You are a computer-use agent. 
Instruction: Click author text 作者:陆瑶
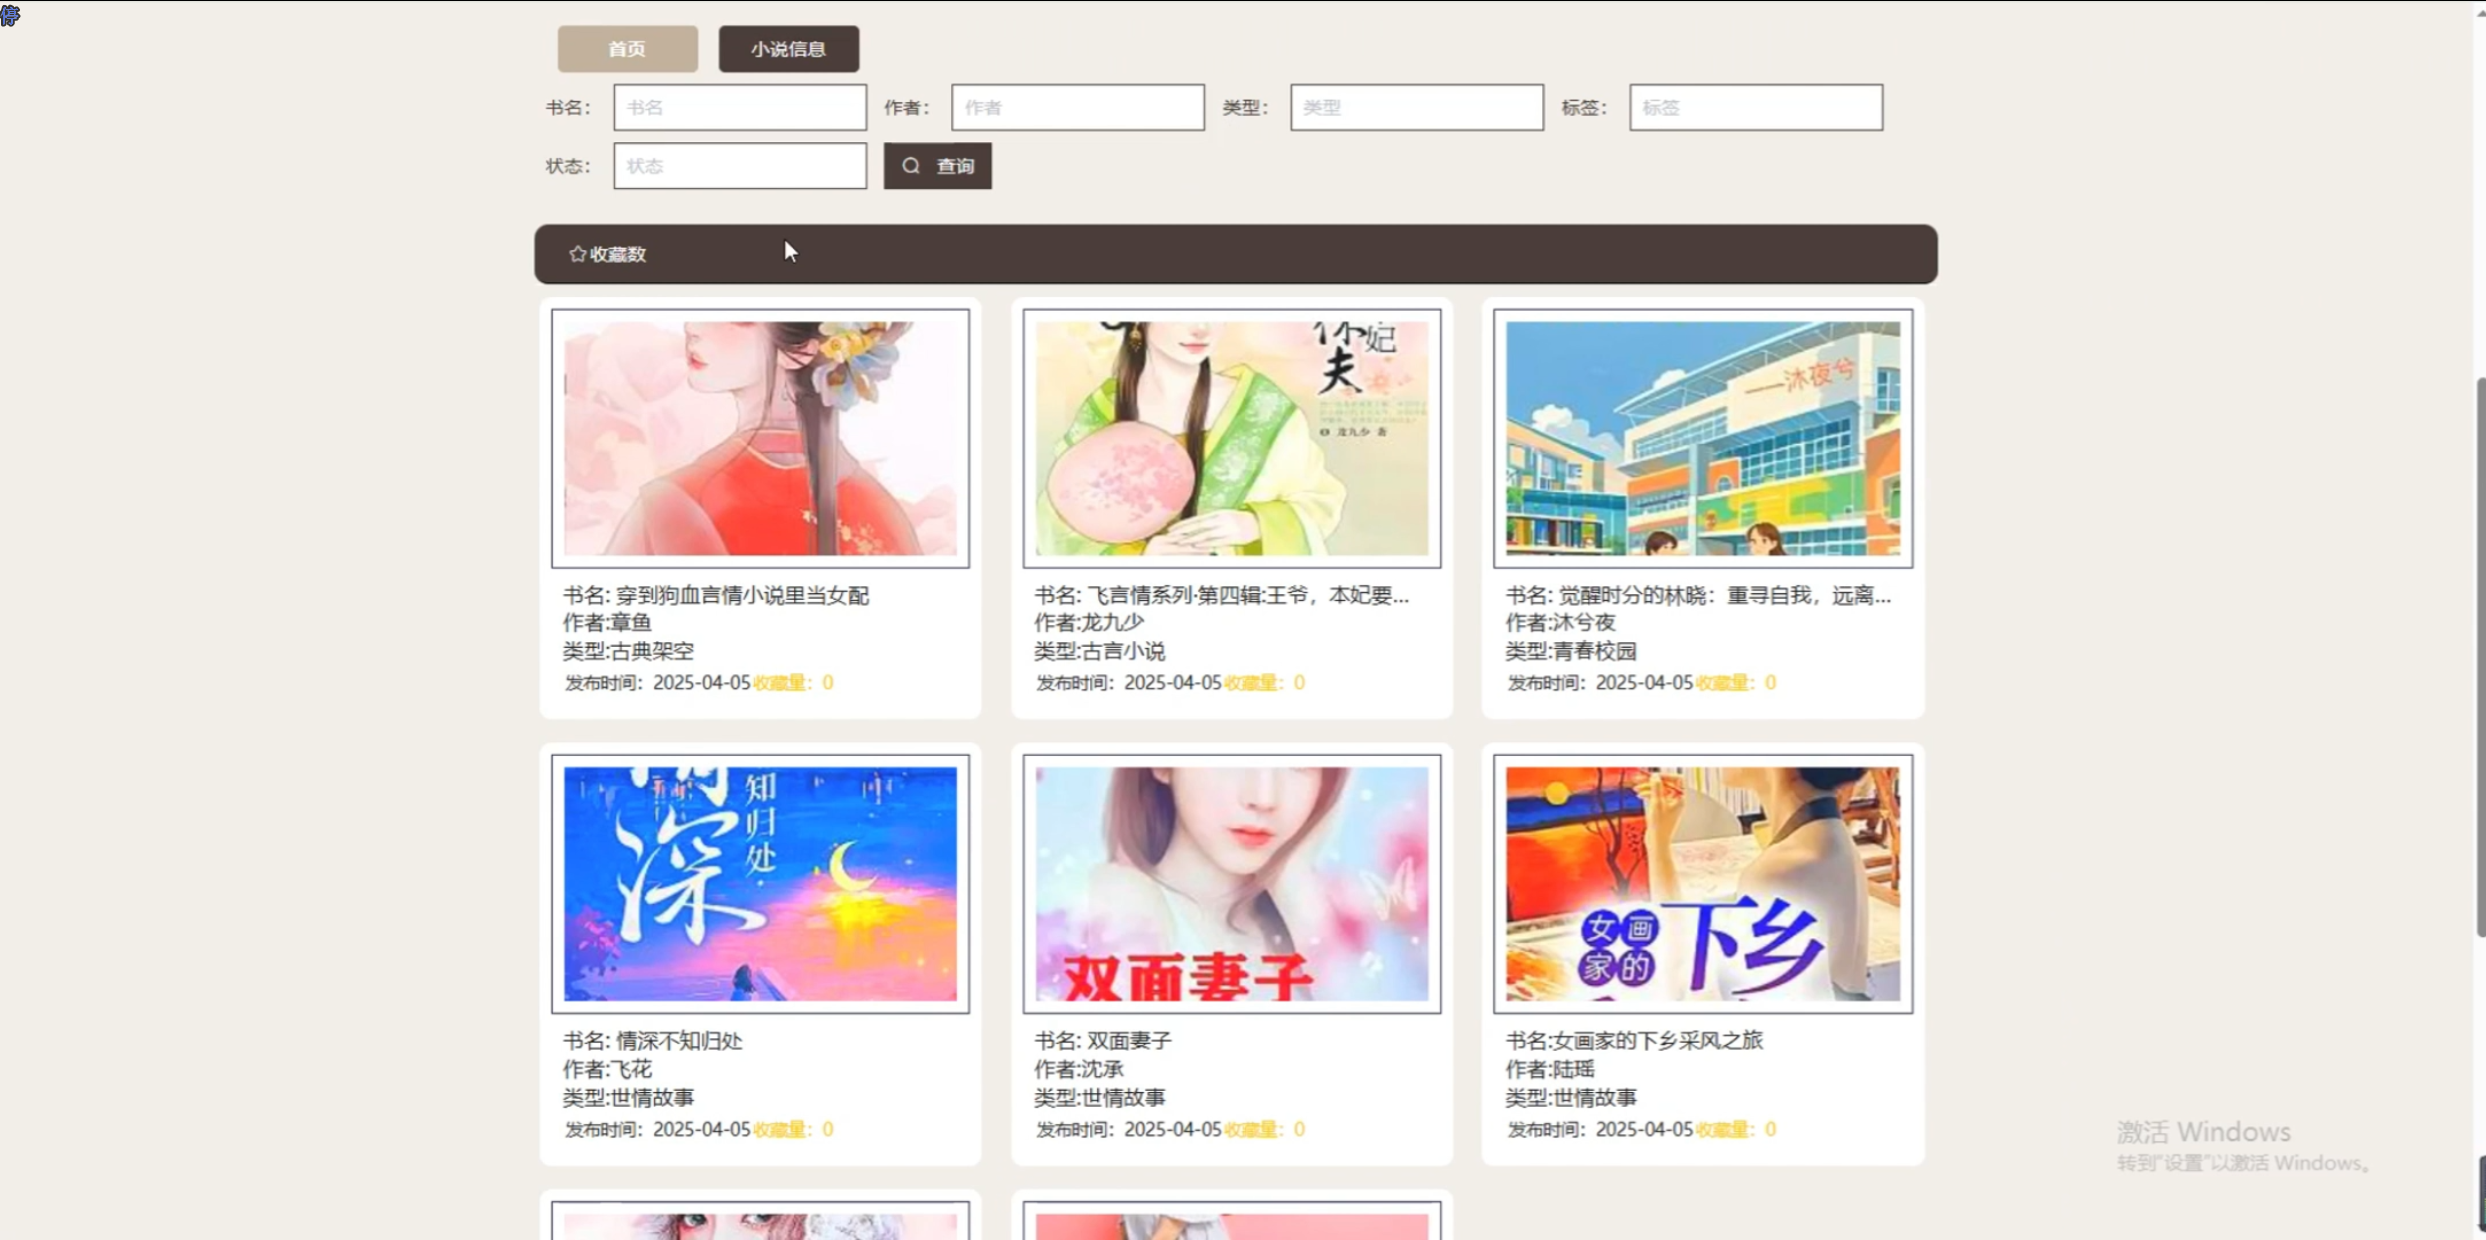point(1550,1069)
